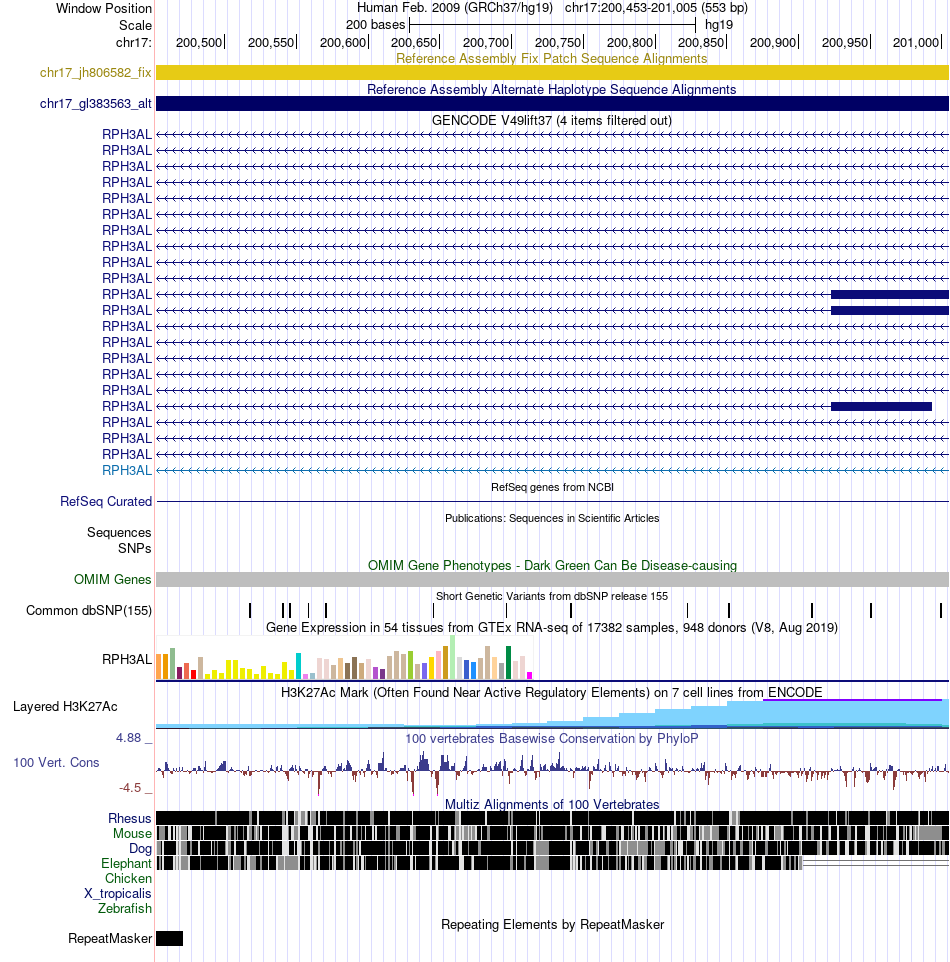This screenshot has height=962, width=950.
Task: Click the RepeatMasker track label
Action: [x=110, y=938]
